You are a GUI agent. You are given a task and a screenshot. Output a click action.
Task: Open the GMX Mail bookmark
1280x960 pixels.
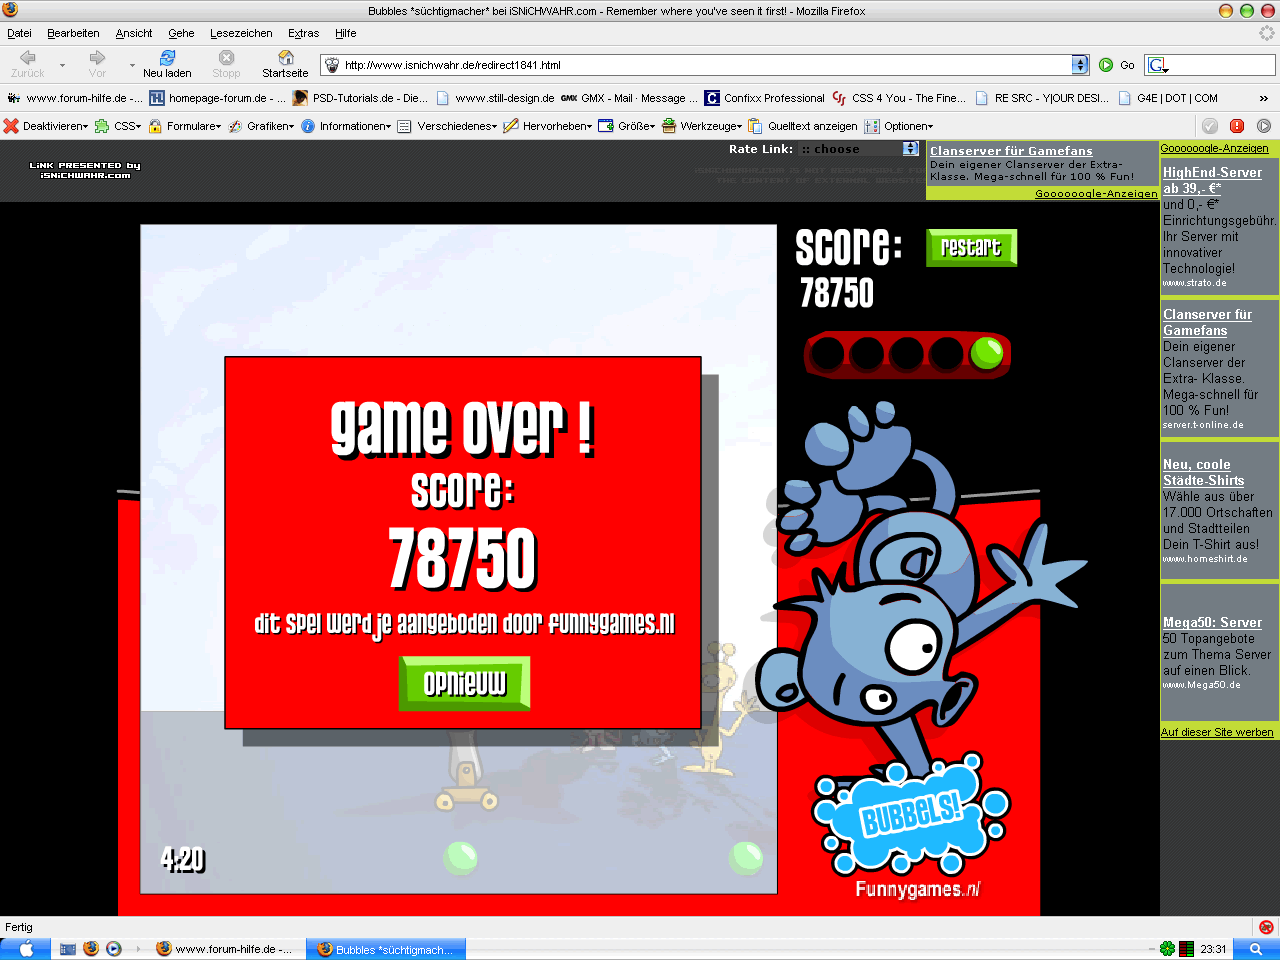[x=629, y=98]
